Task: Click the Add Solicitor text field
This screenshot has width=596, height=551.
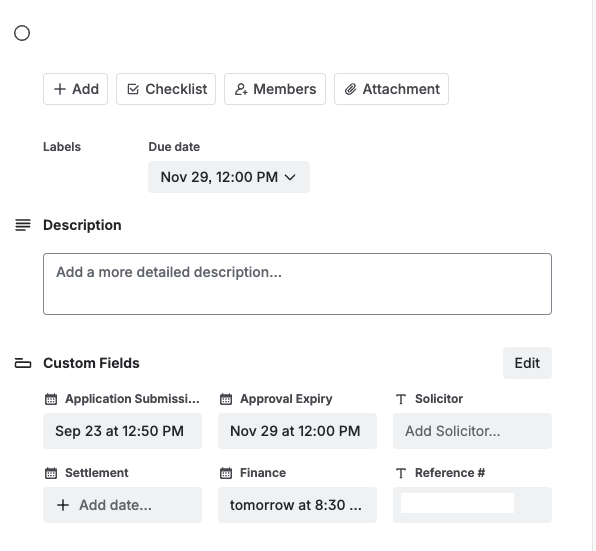Action: tap(472, 431)
